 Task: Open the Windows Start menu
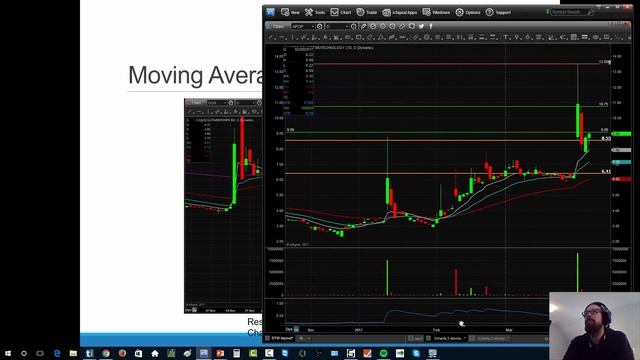(x=8, y=353)
